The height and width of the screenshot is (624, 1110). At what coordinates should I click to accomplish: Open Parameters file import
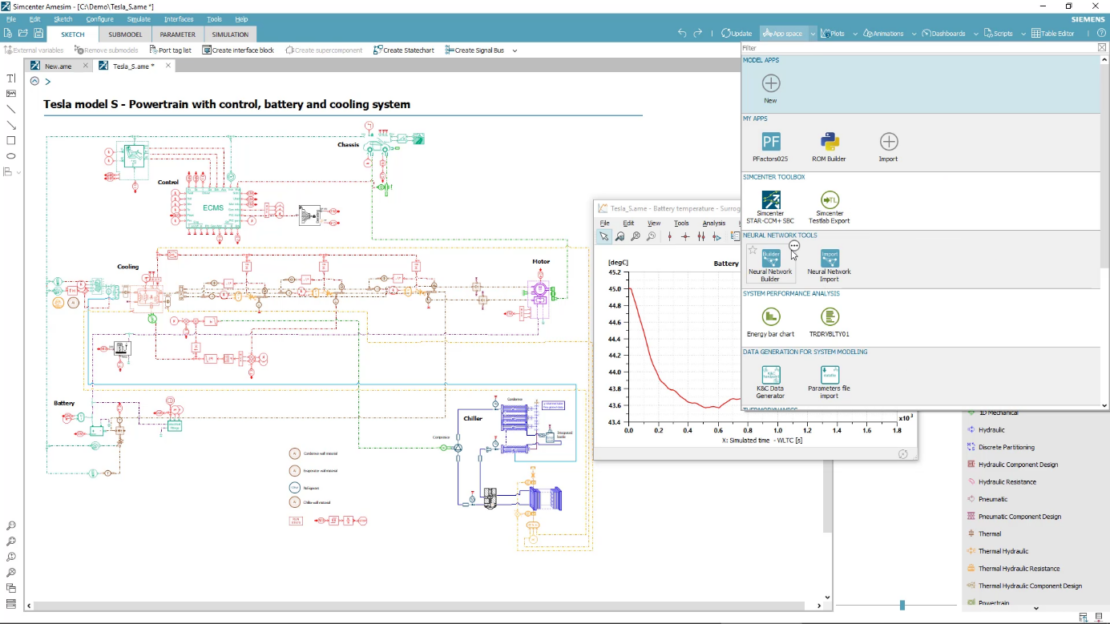pos(829,376)
